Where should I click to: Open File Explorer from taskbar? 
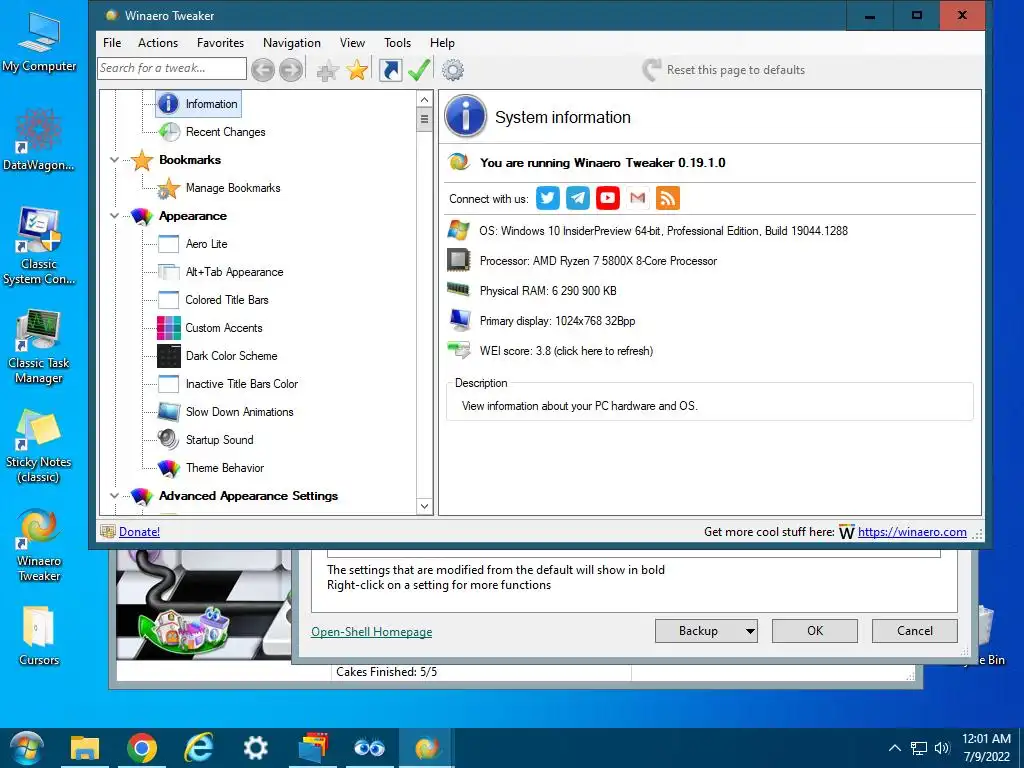(x=85, y=748)
